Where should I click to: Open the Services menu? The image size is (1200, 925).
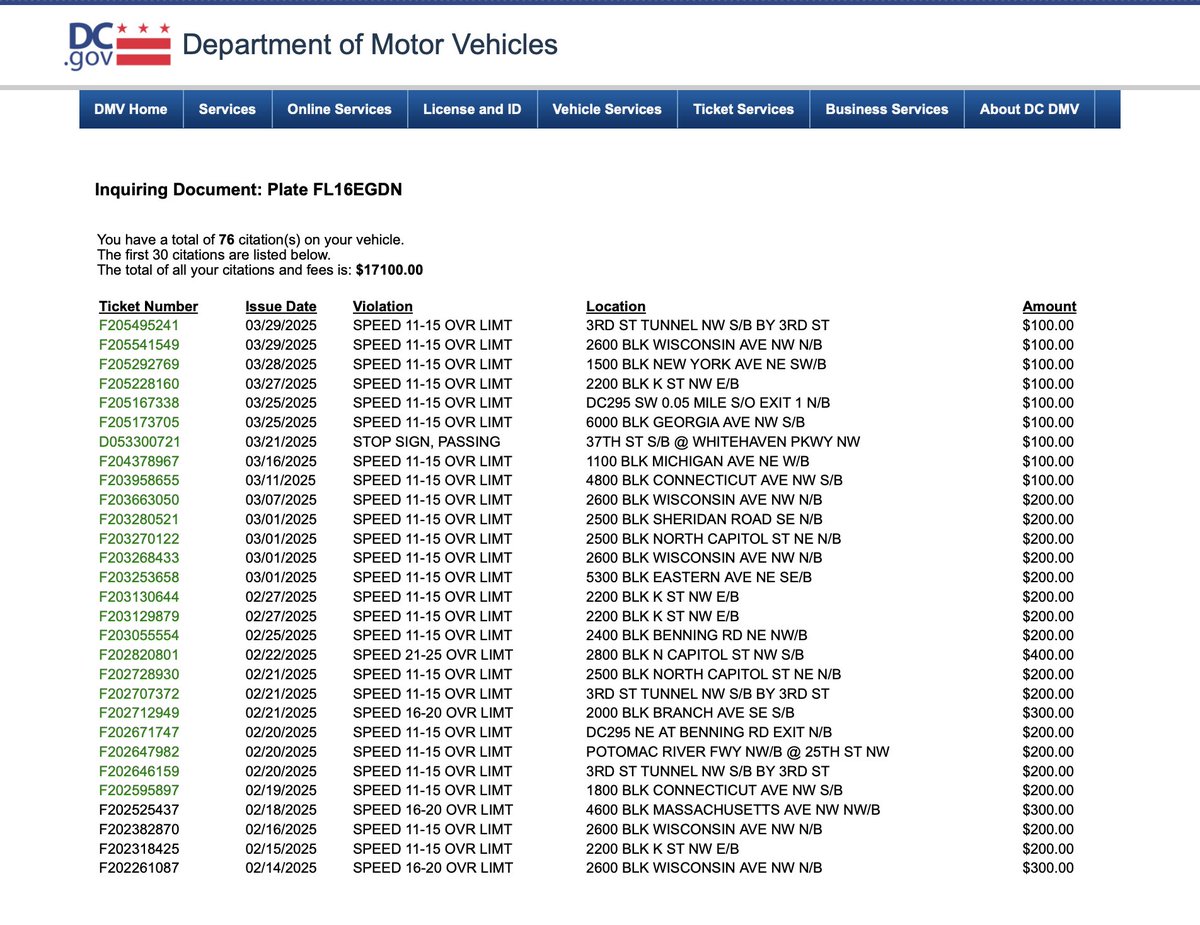coord(227,109)
